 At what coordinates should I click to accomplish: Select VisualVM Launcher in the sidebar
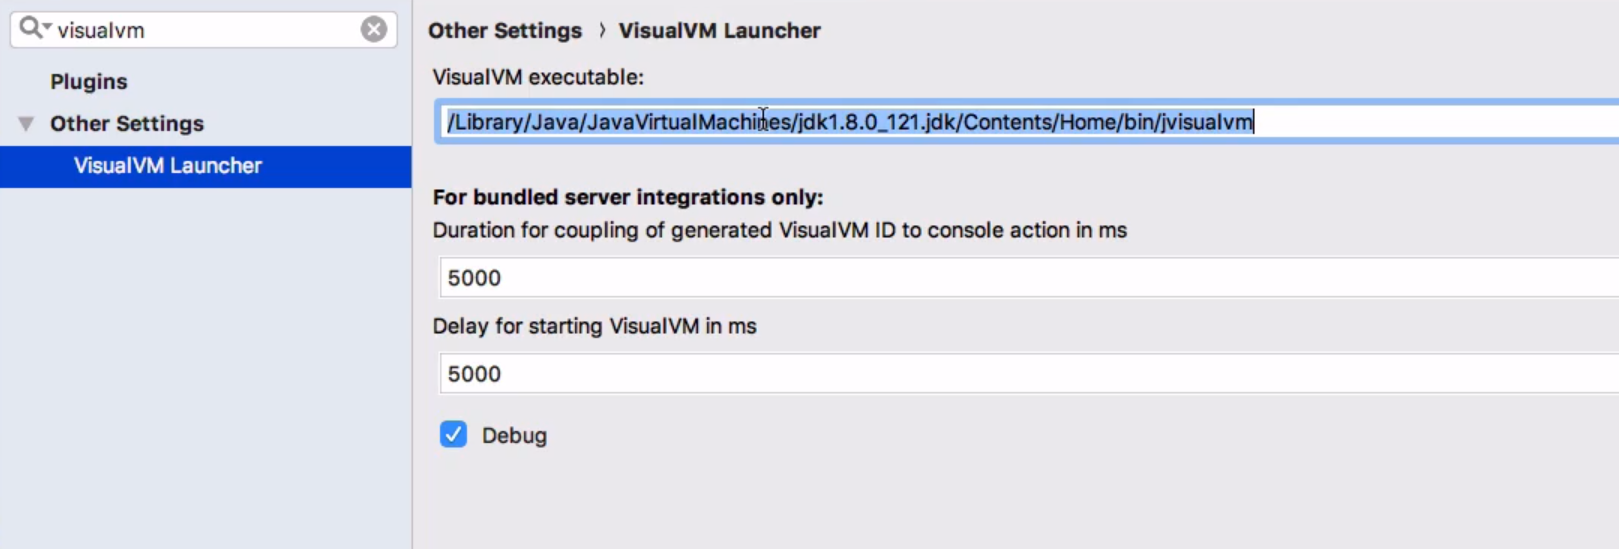tap(167, 166)
